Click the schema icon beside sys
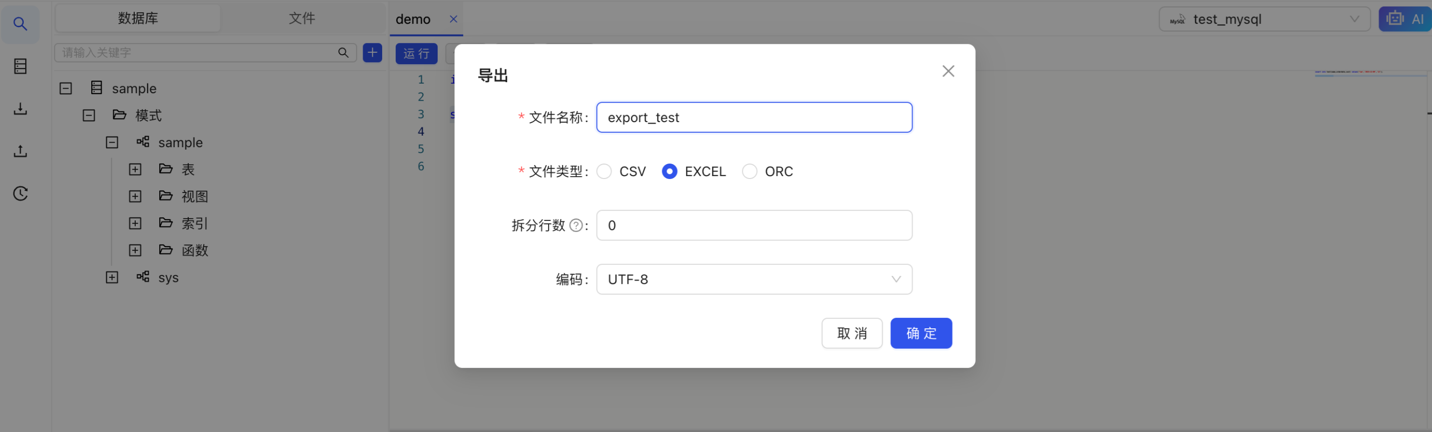 pos(142,277)
